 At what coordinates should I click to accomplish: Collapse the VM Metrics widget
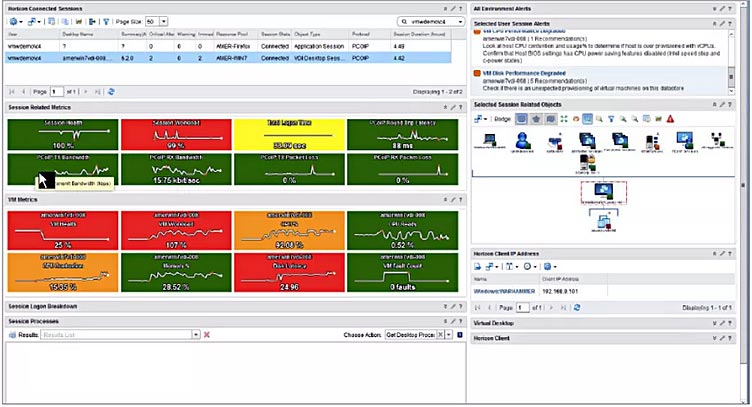coord(445,199)
